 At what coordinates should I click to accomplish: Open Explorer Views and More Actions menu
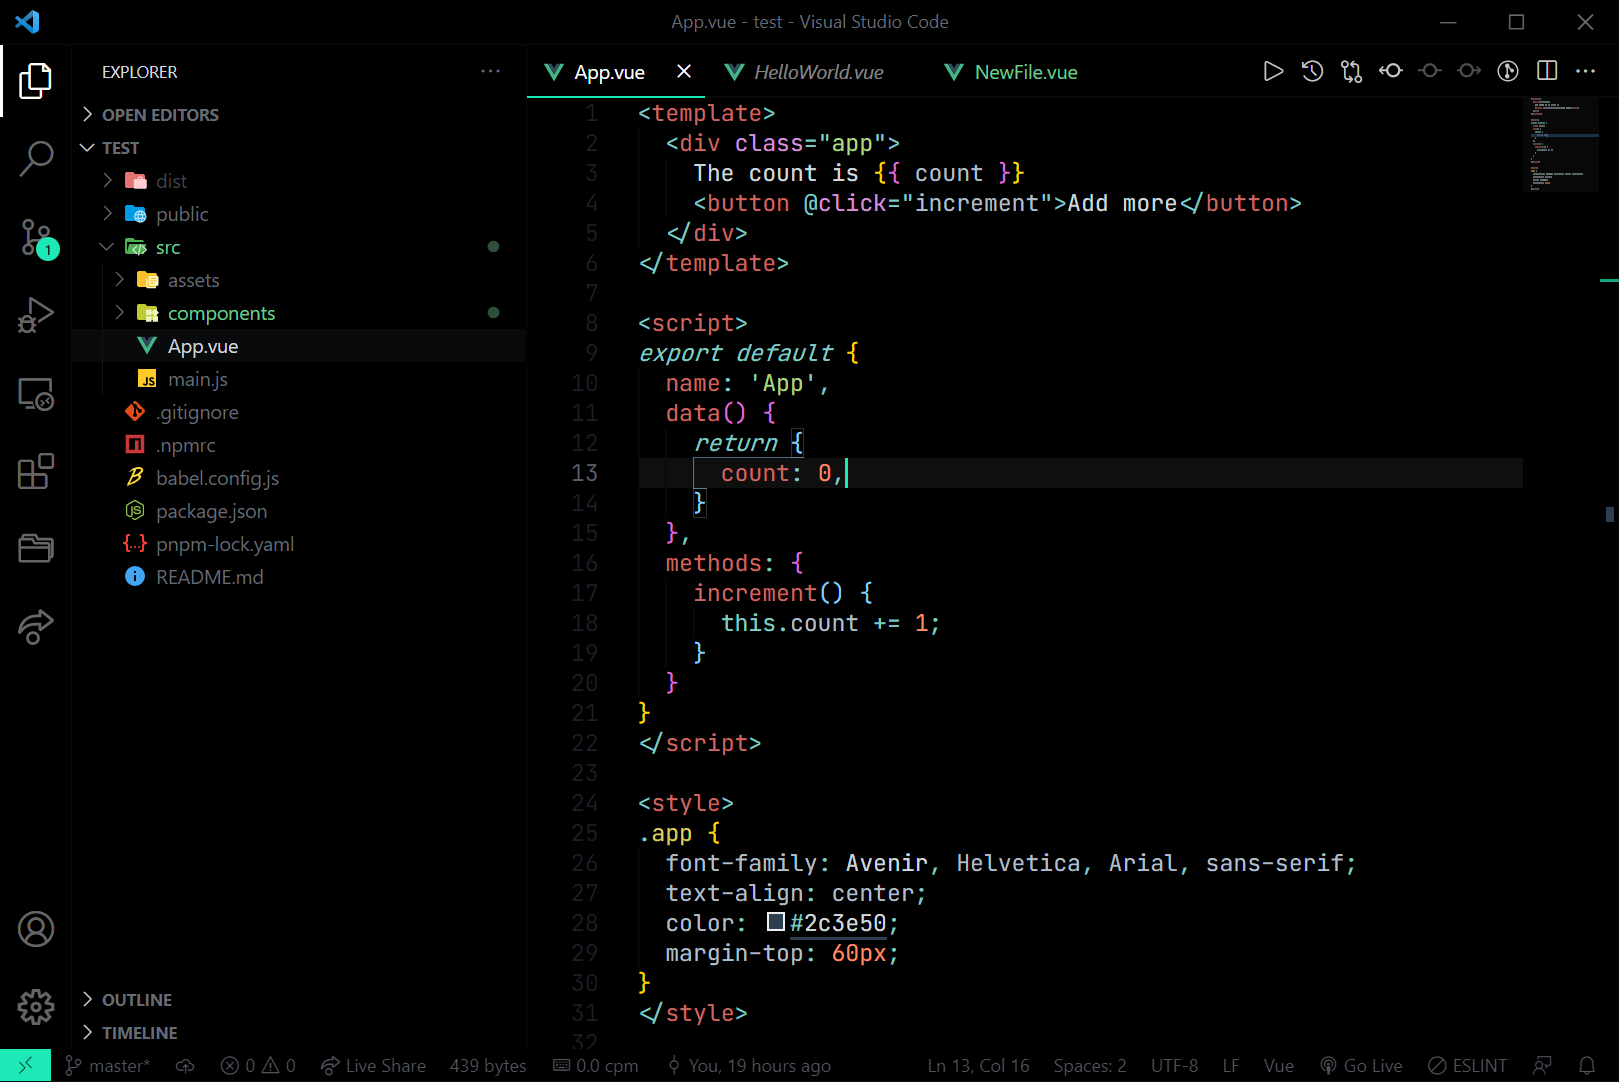490,71
